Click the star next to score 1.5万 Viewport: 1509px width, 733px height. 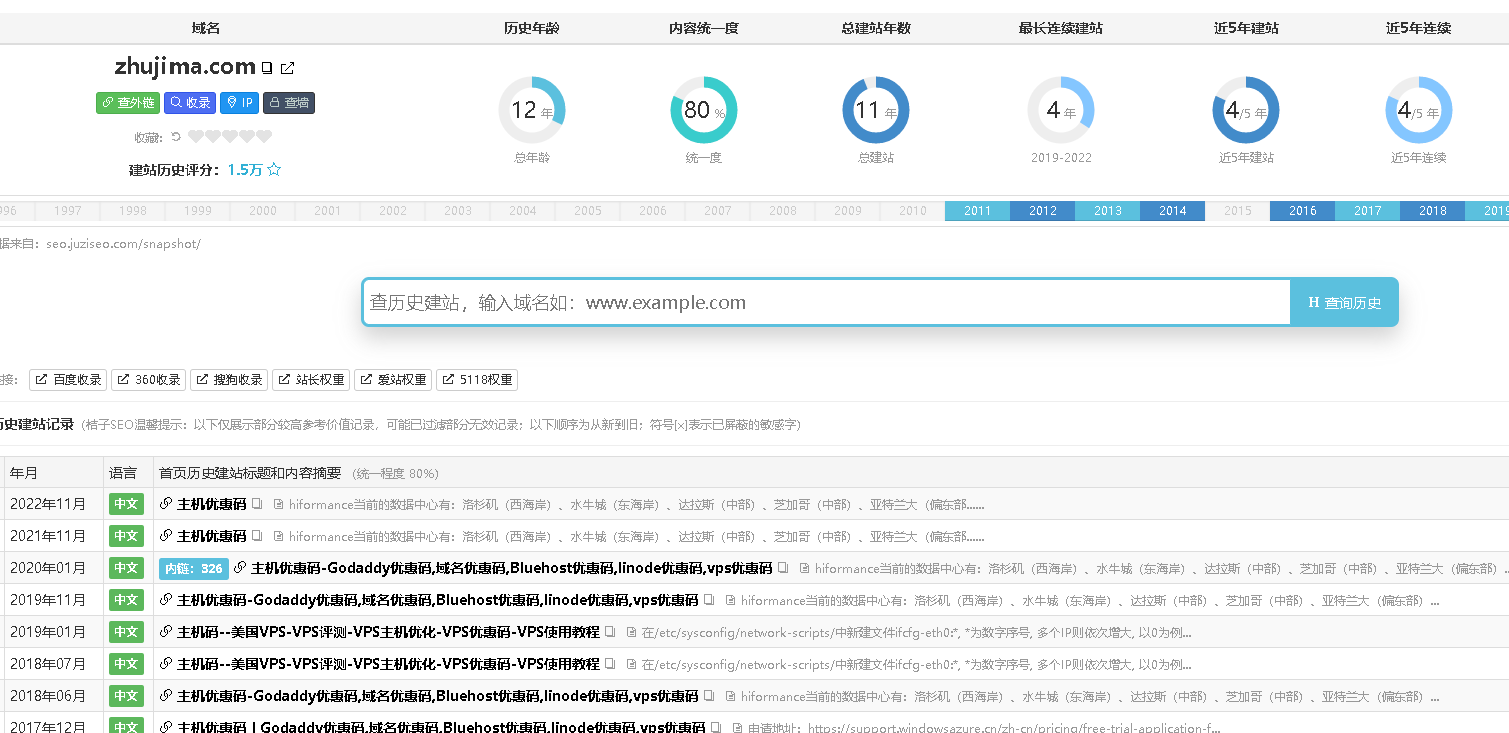[x=274, y=170]
